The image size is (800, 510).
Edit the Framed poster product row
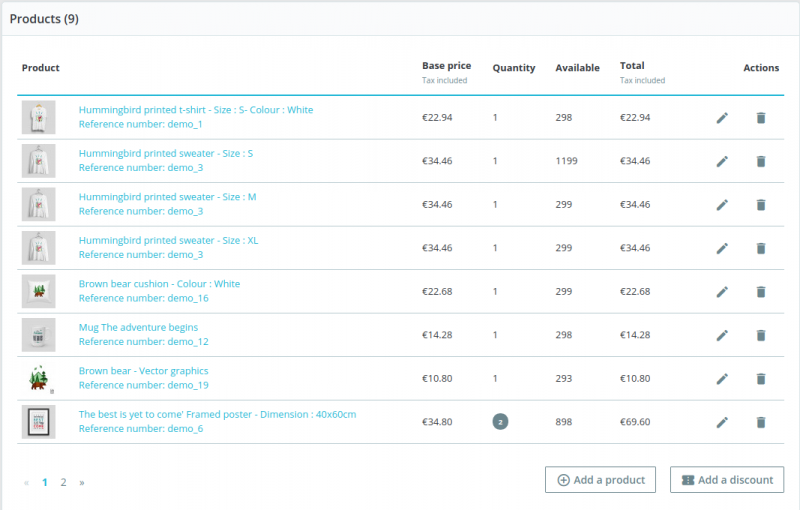click(722, 422)
